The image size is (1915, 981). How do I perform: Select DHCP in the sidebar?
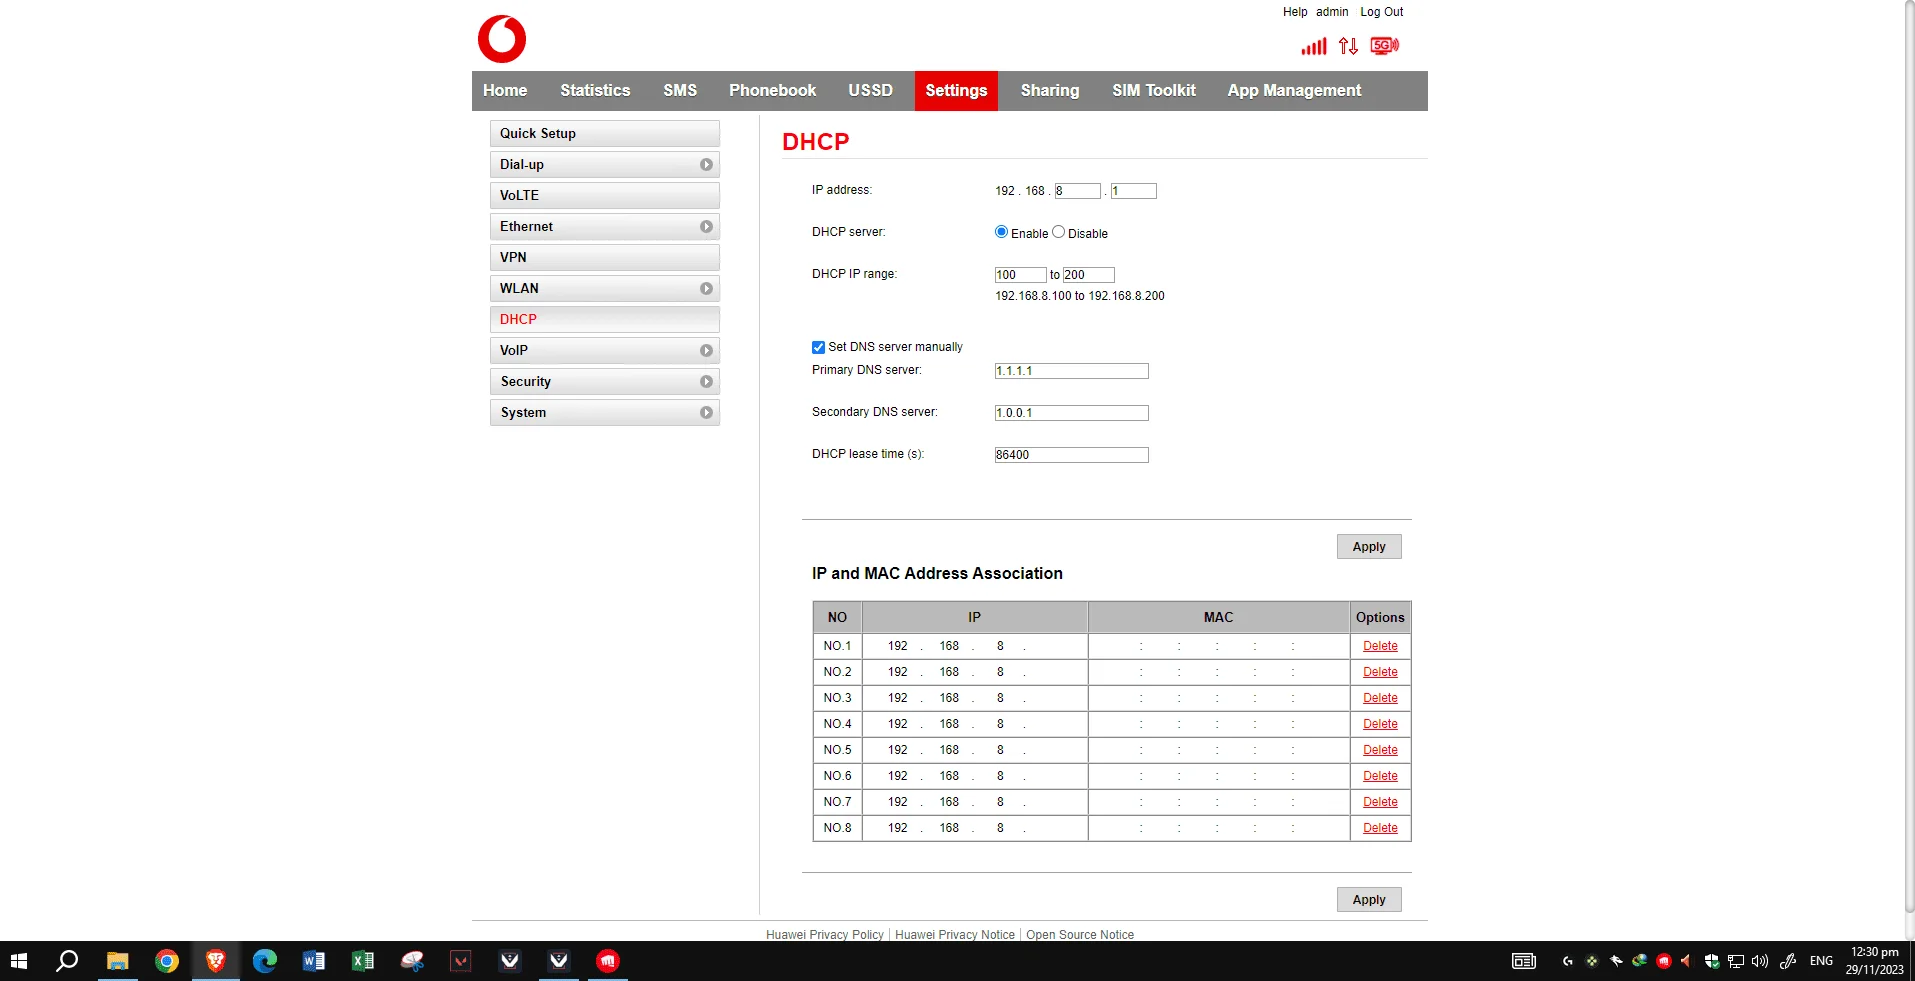point(605,320)
